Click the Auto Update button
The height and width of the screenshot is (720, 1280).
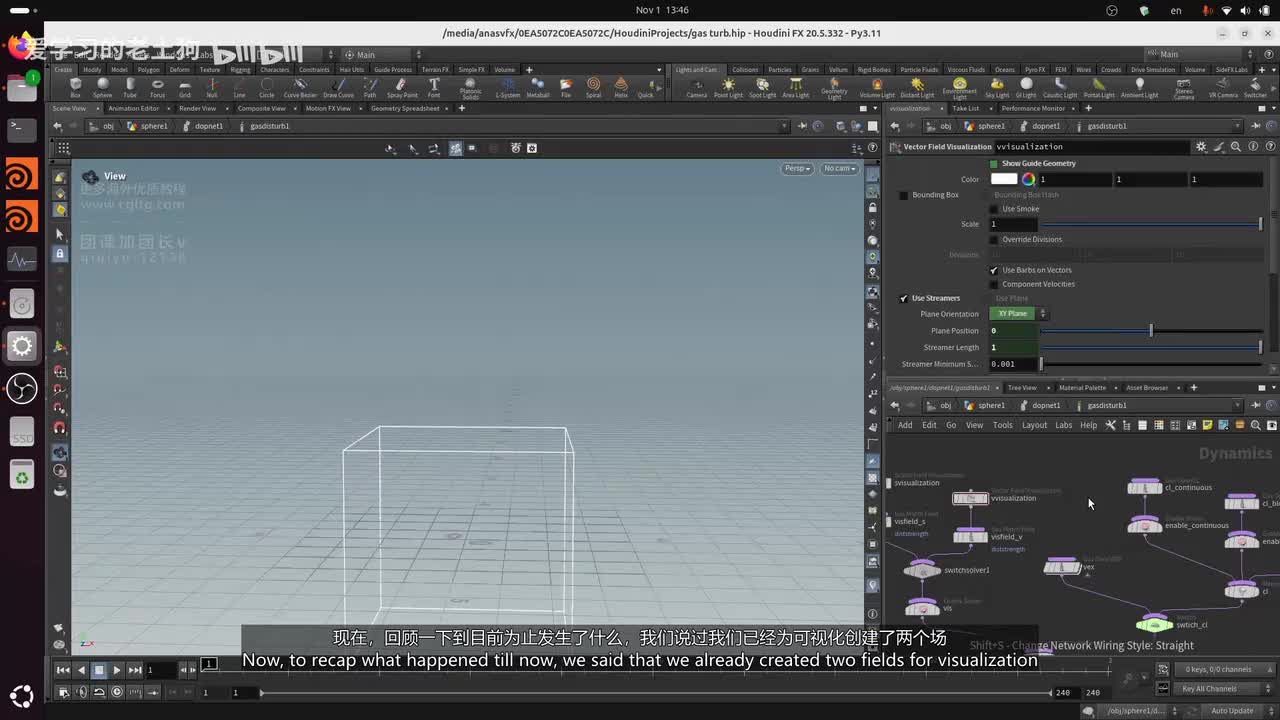1231,711
